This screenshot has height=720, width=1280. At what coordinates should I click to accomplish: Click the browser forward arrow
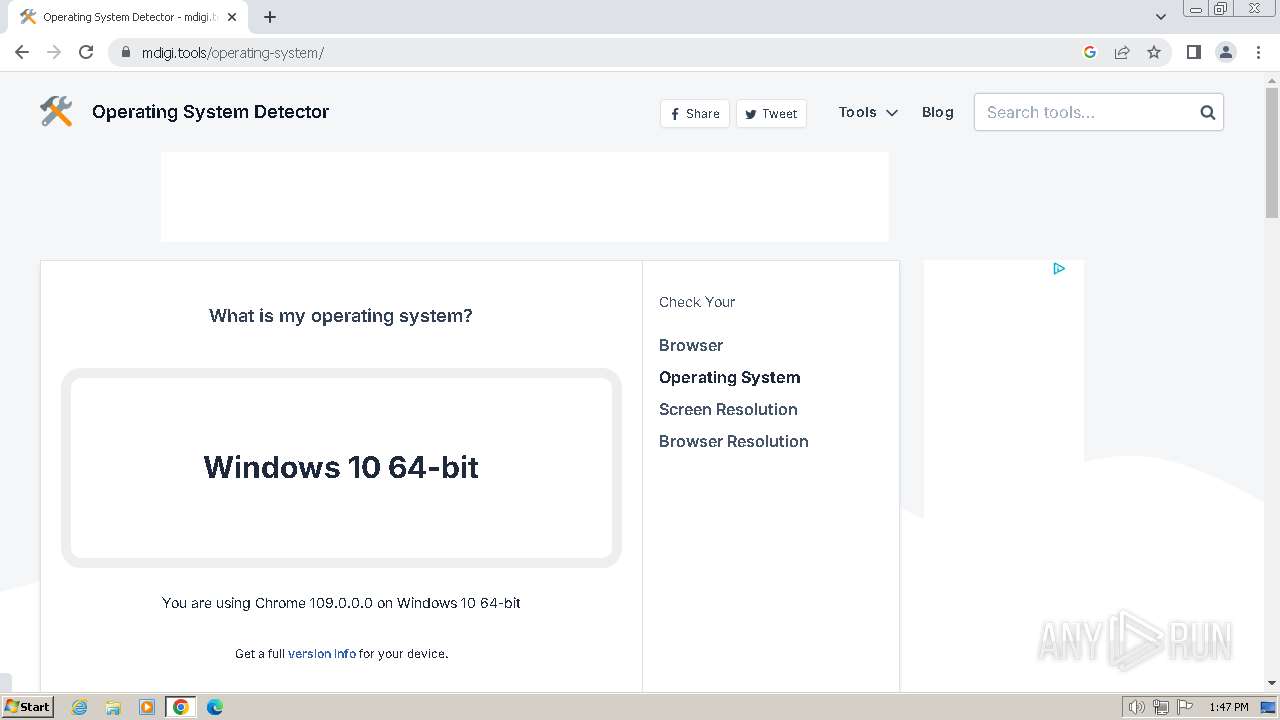pos(54,52)
